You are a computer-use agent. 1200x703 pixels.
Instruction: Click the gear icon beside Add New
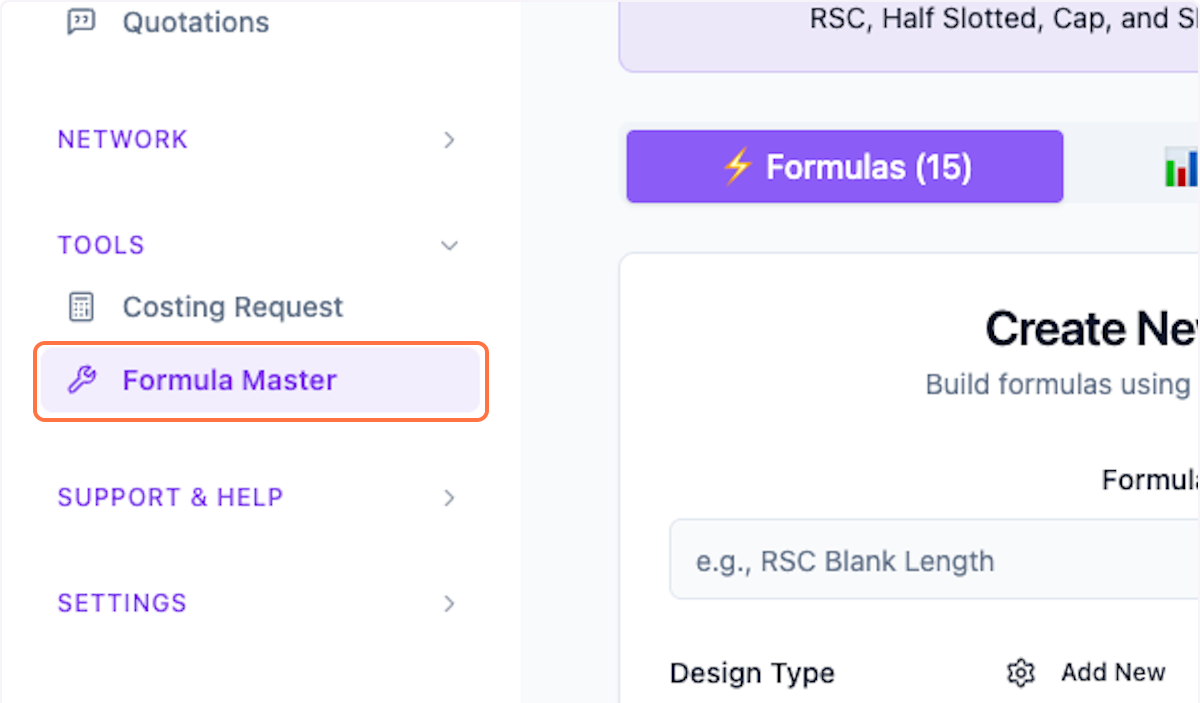[1020, 673]
